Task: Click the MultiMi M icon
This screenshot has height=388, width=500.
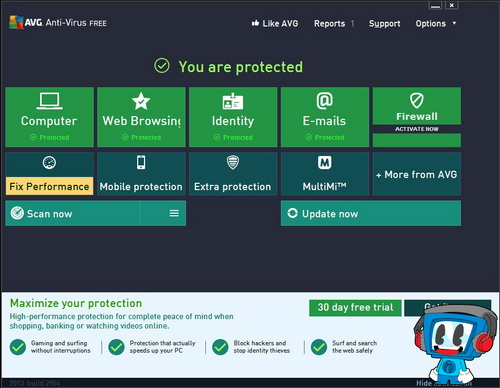Action: pos(324,163)
